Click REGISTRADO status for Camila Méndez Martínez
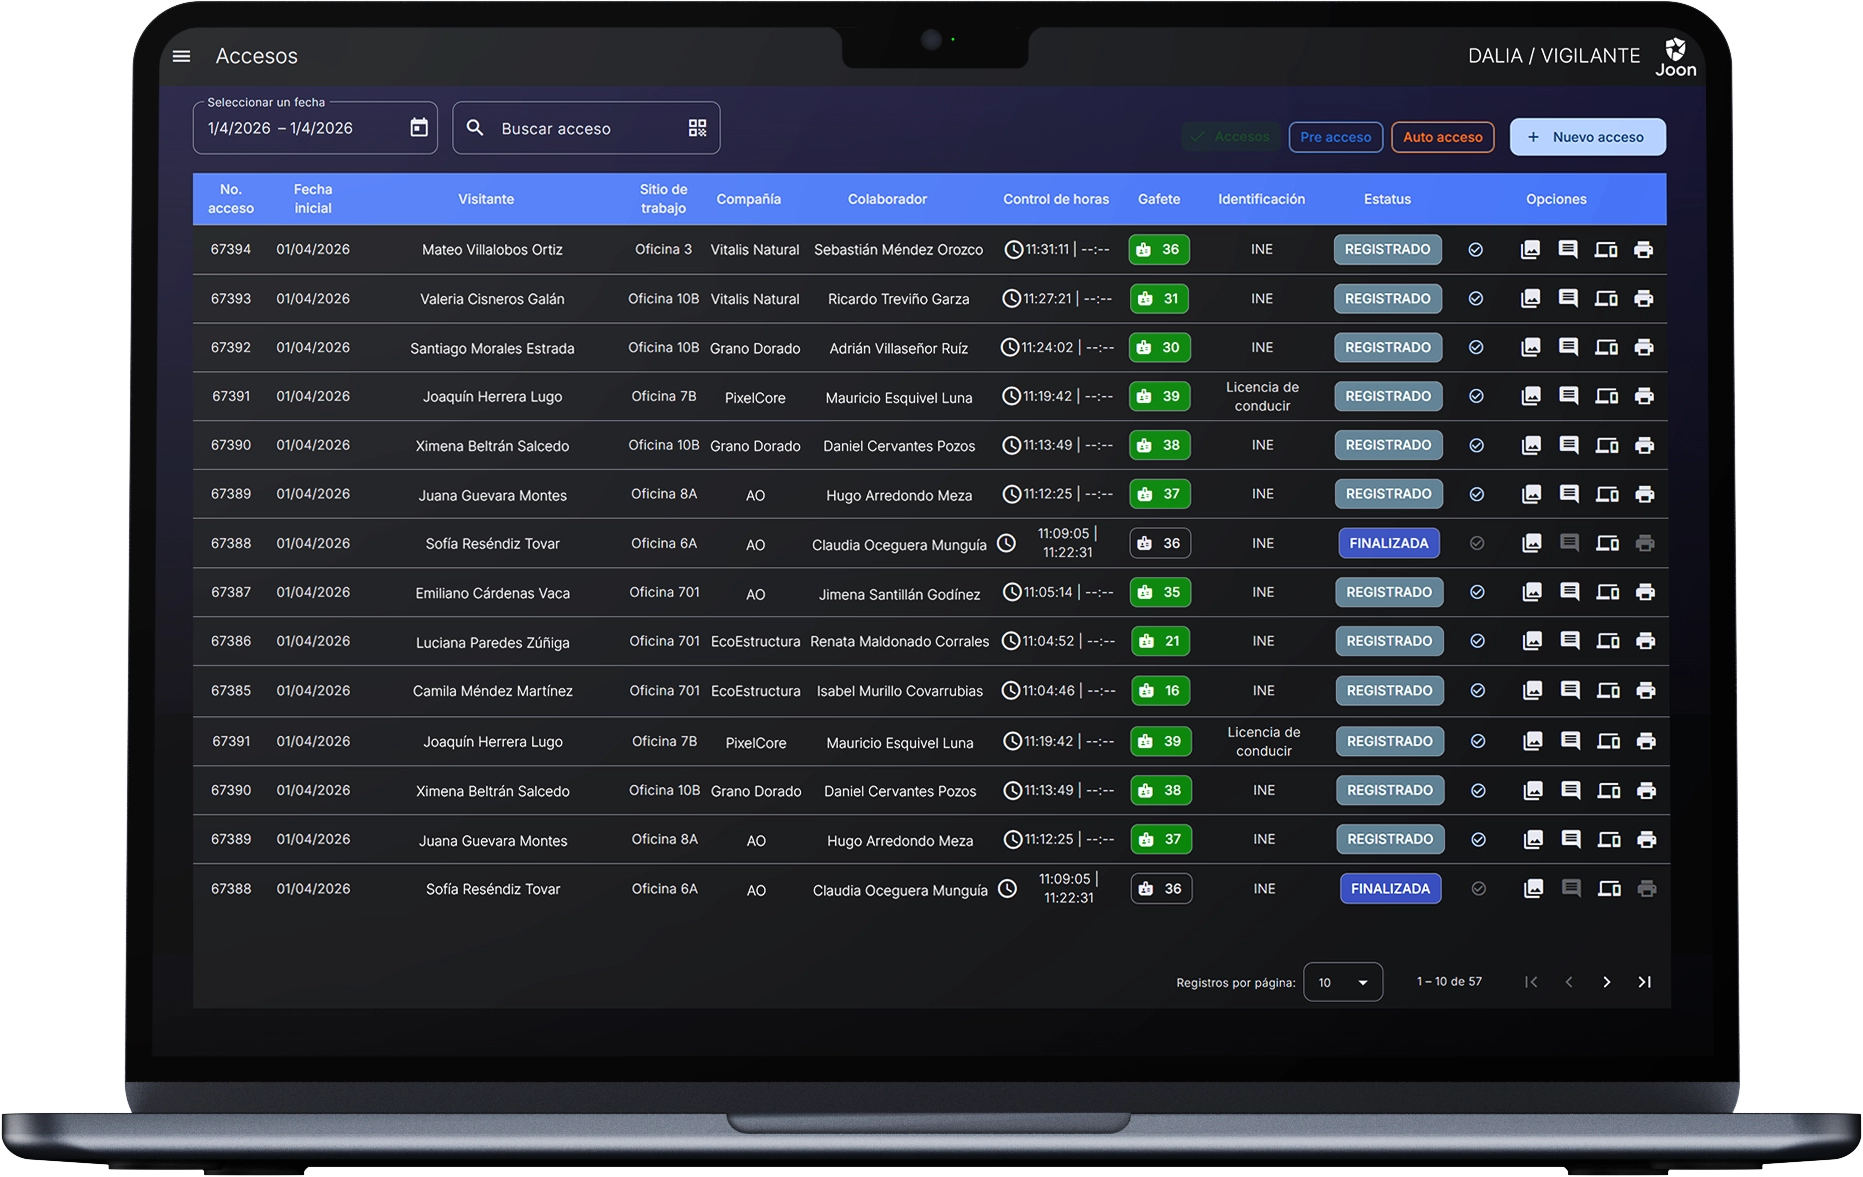Viewport: 1863px width, 1177px height. point(1389,691)
